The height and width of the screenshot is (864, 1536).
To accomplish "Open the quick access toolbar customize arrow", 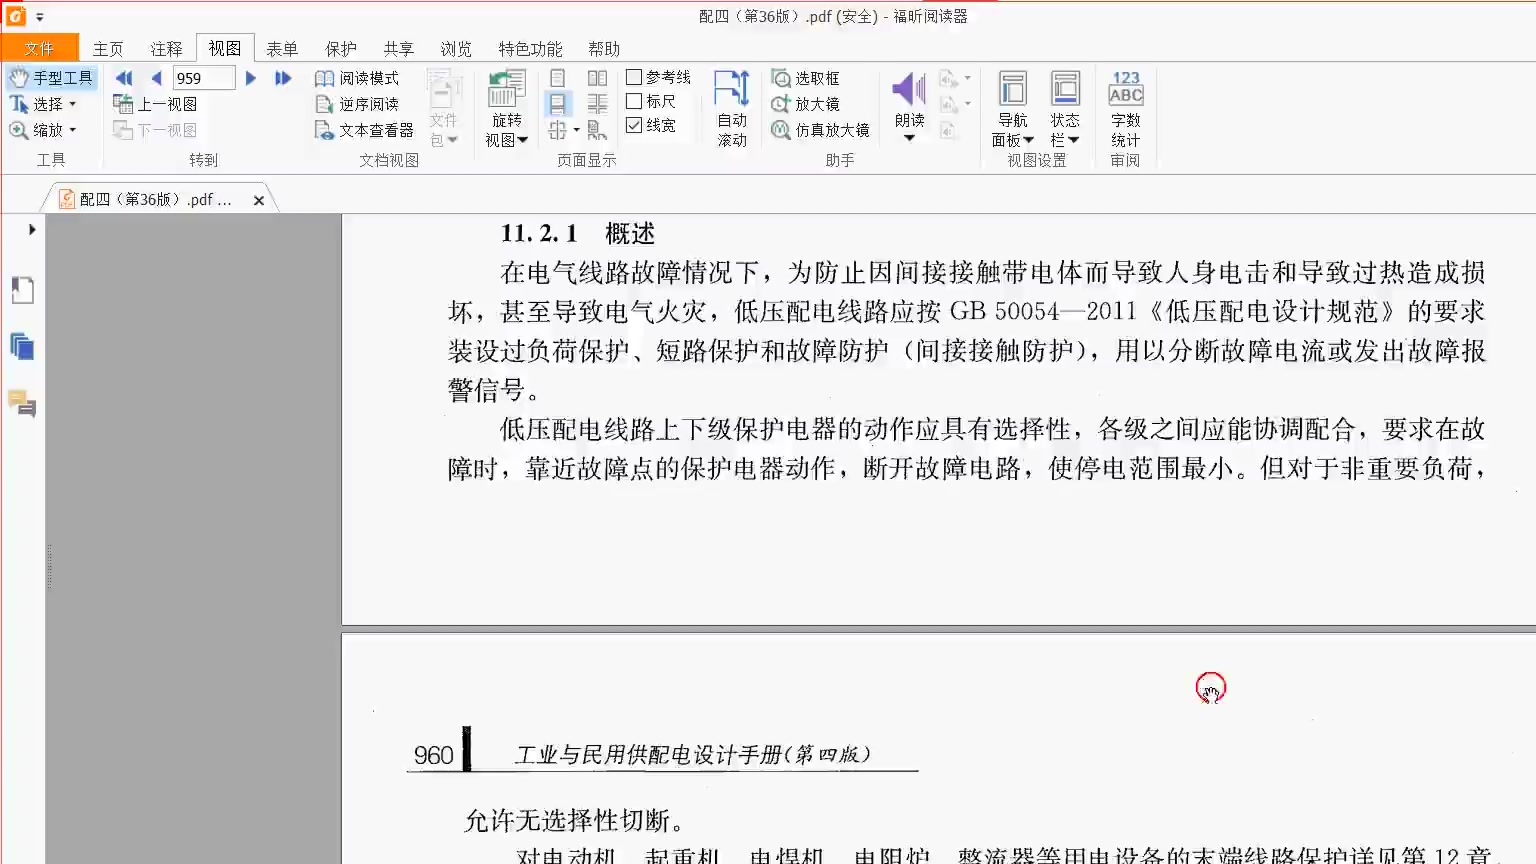I will coord(40,17).
